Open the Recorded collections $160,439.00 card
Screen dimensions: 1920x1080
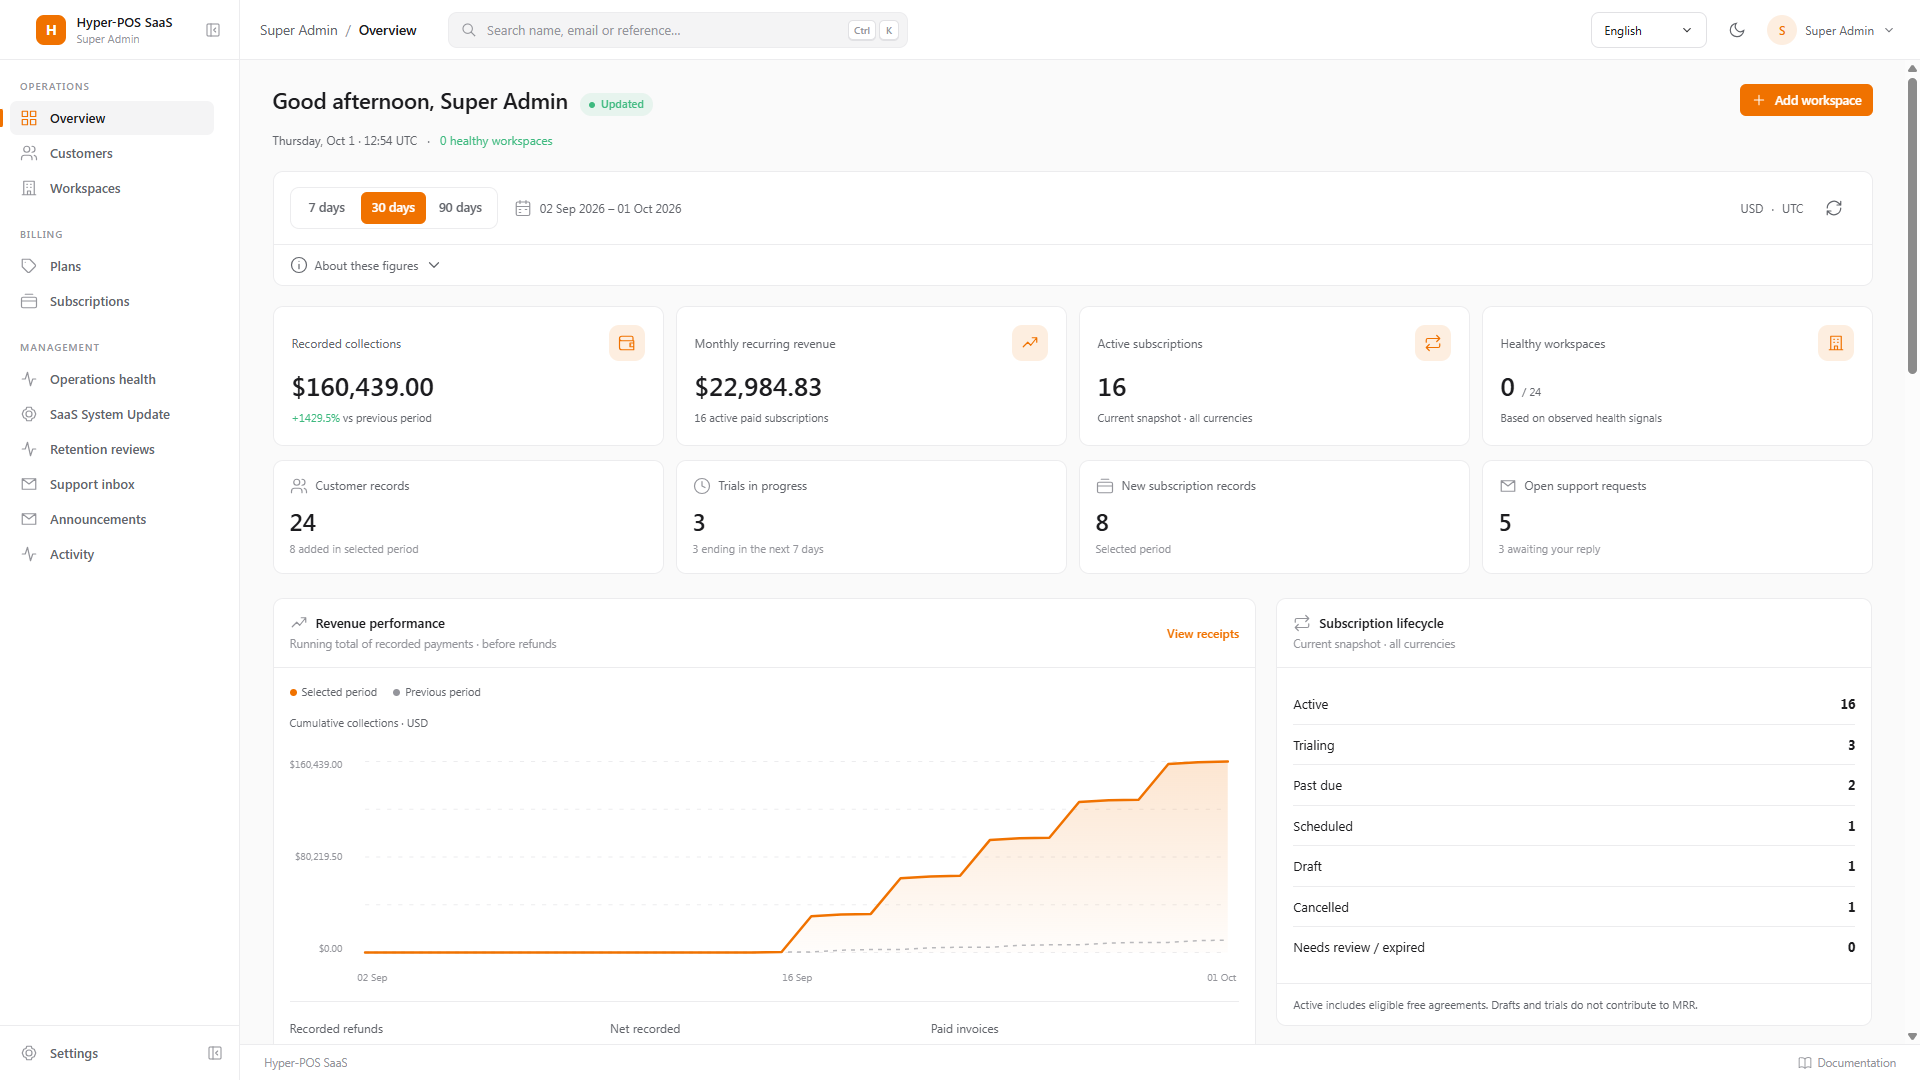point(468,376)
